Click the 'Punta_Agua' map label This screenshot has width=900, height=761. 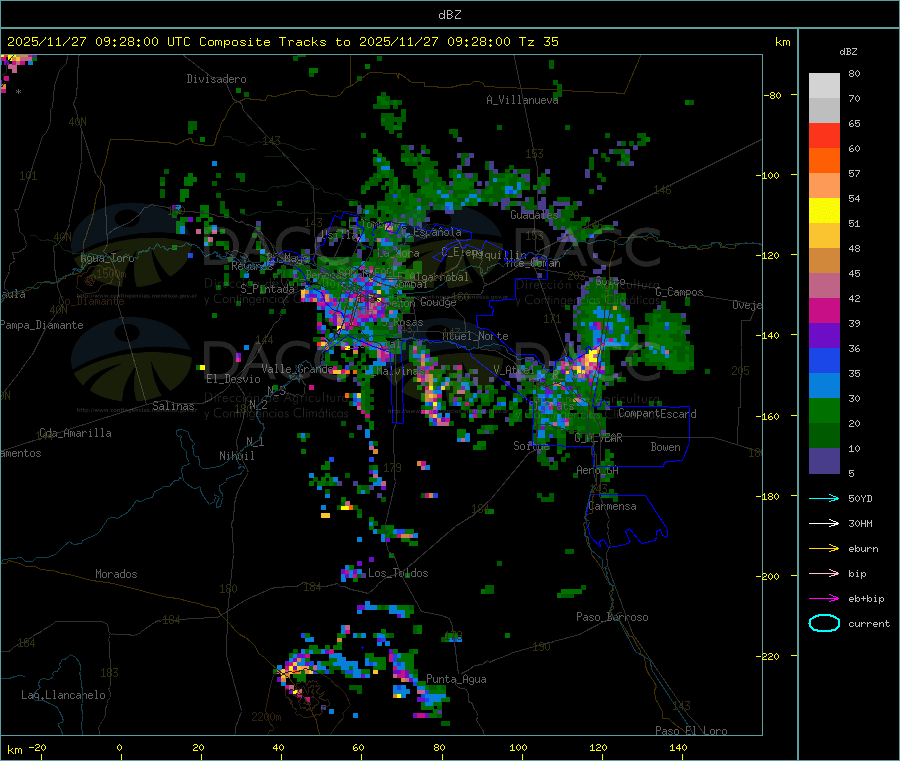pos(456,679)
